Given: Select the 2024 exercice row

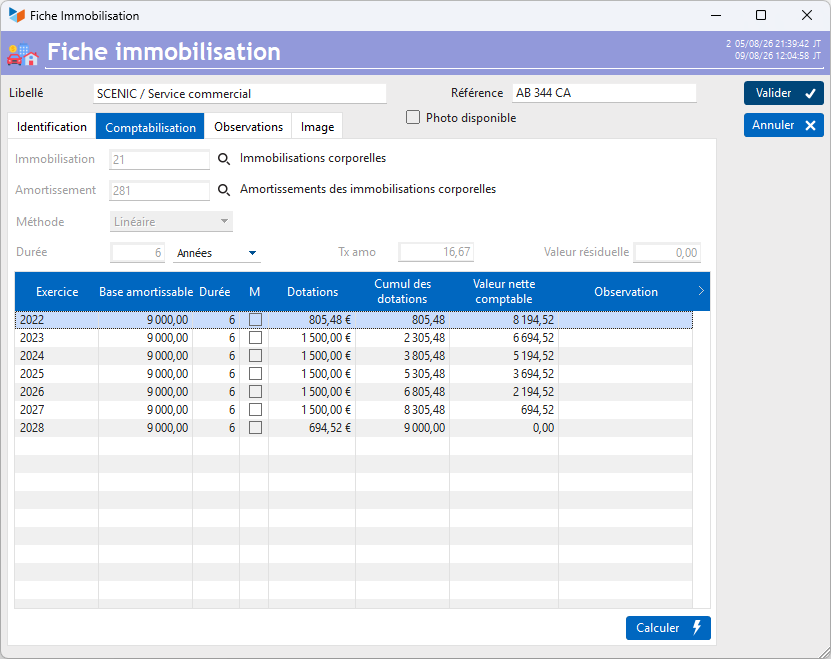Looking at the screenshot, I should [x=353, y=356].
